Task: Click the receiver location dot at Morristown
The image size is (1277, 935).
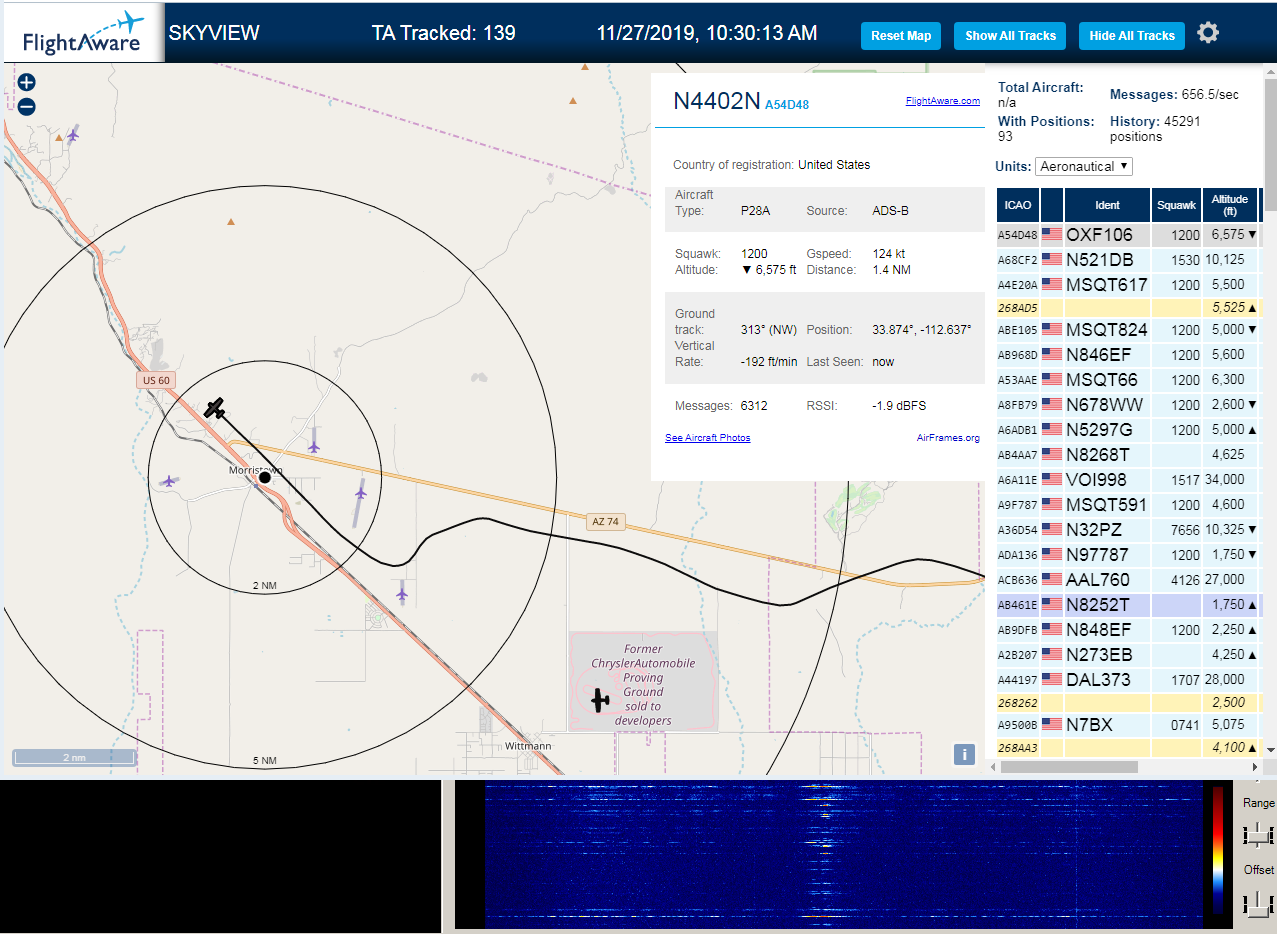Action: pyautogui.click(x=265, y=478)
